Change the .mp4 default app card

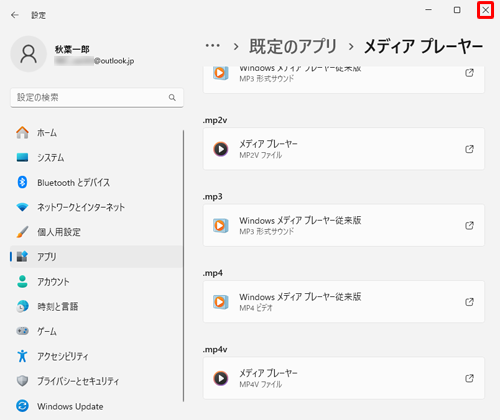[344, 302]
